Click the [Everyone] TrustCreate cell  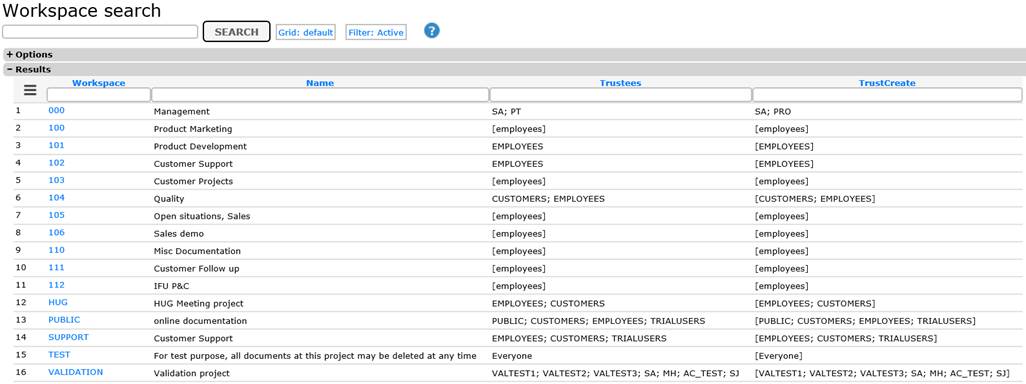tap(778, 356)
